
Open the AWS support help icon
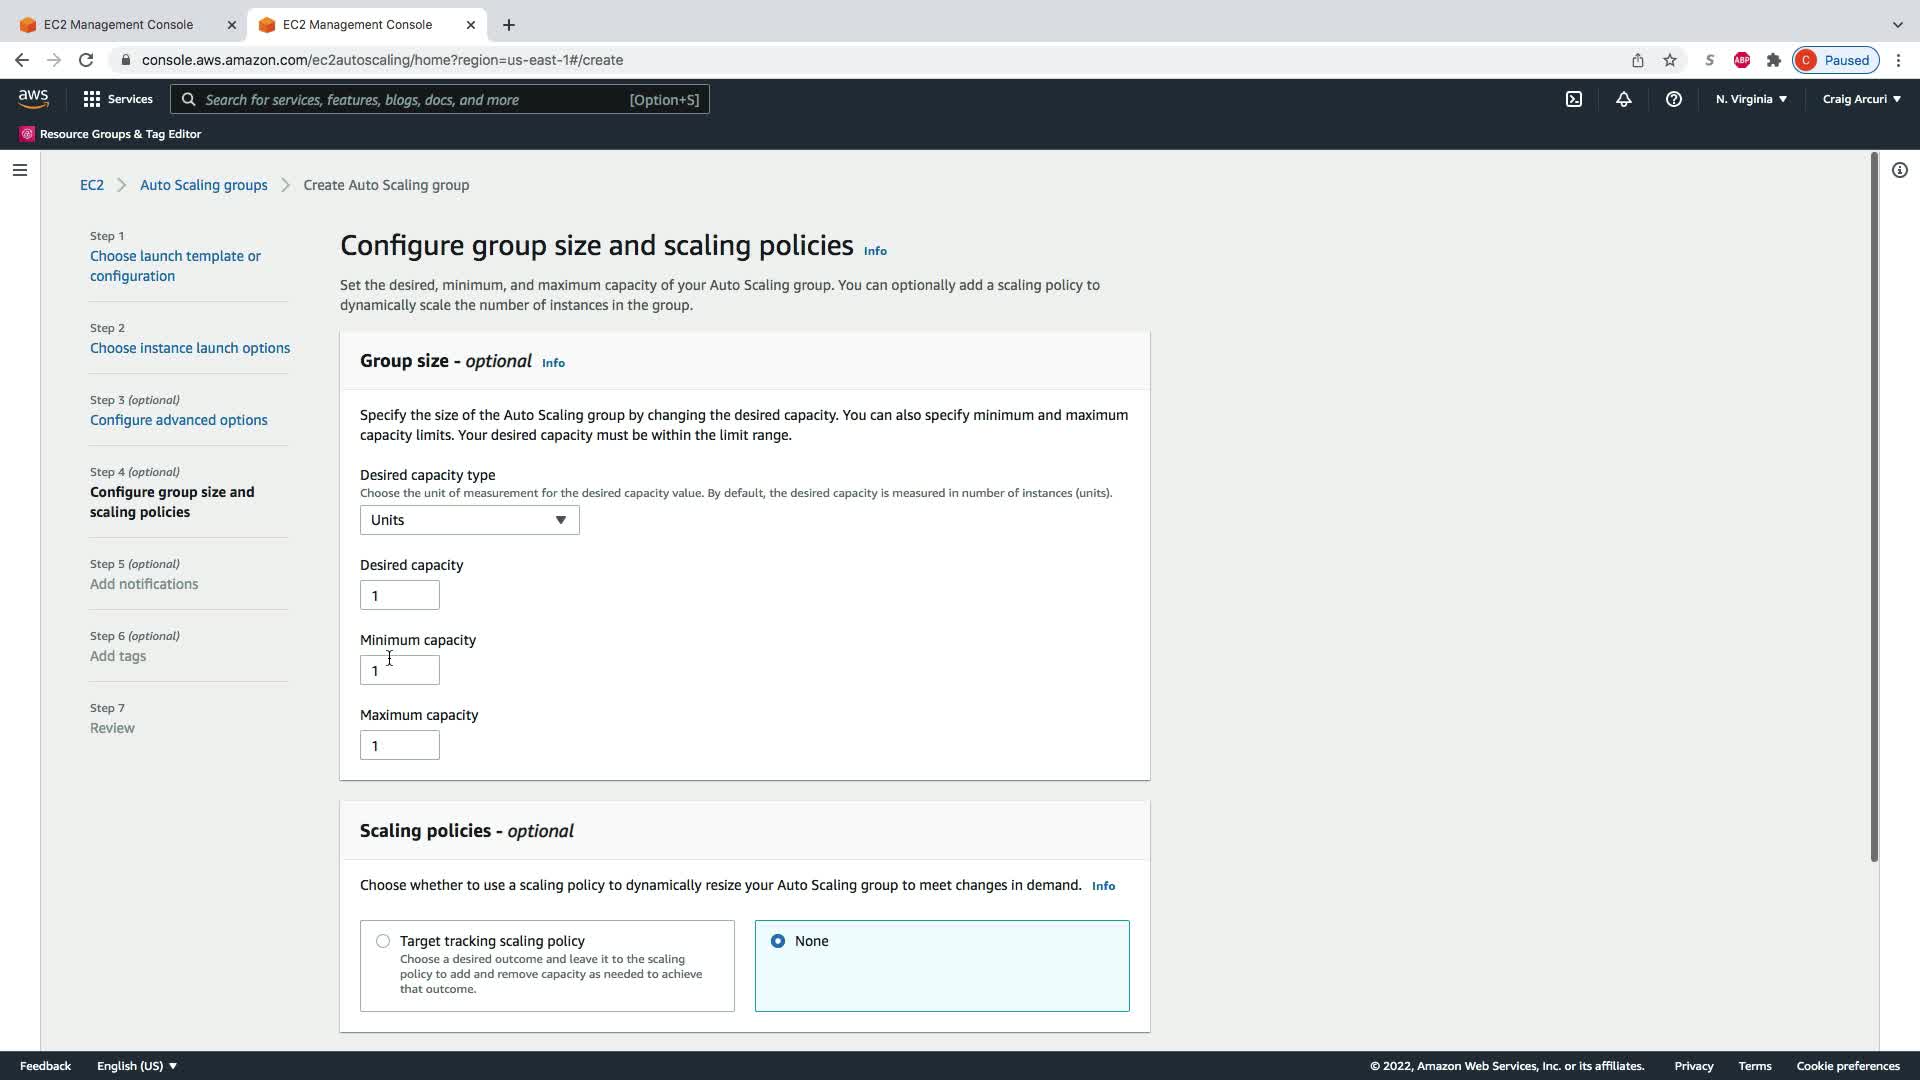pos(1674,99)
